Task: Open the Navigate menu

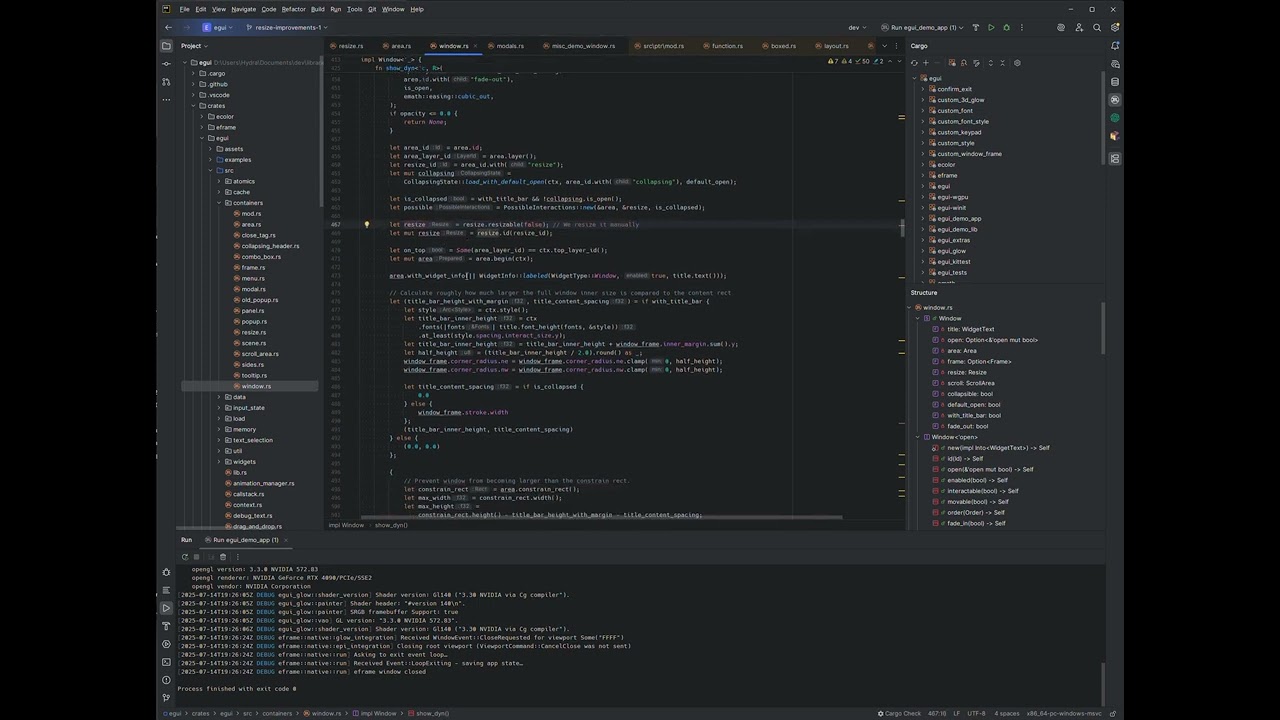Action: tap(244, 9)
